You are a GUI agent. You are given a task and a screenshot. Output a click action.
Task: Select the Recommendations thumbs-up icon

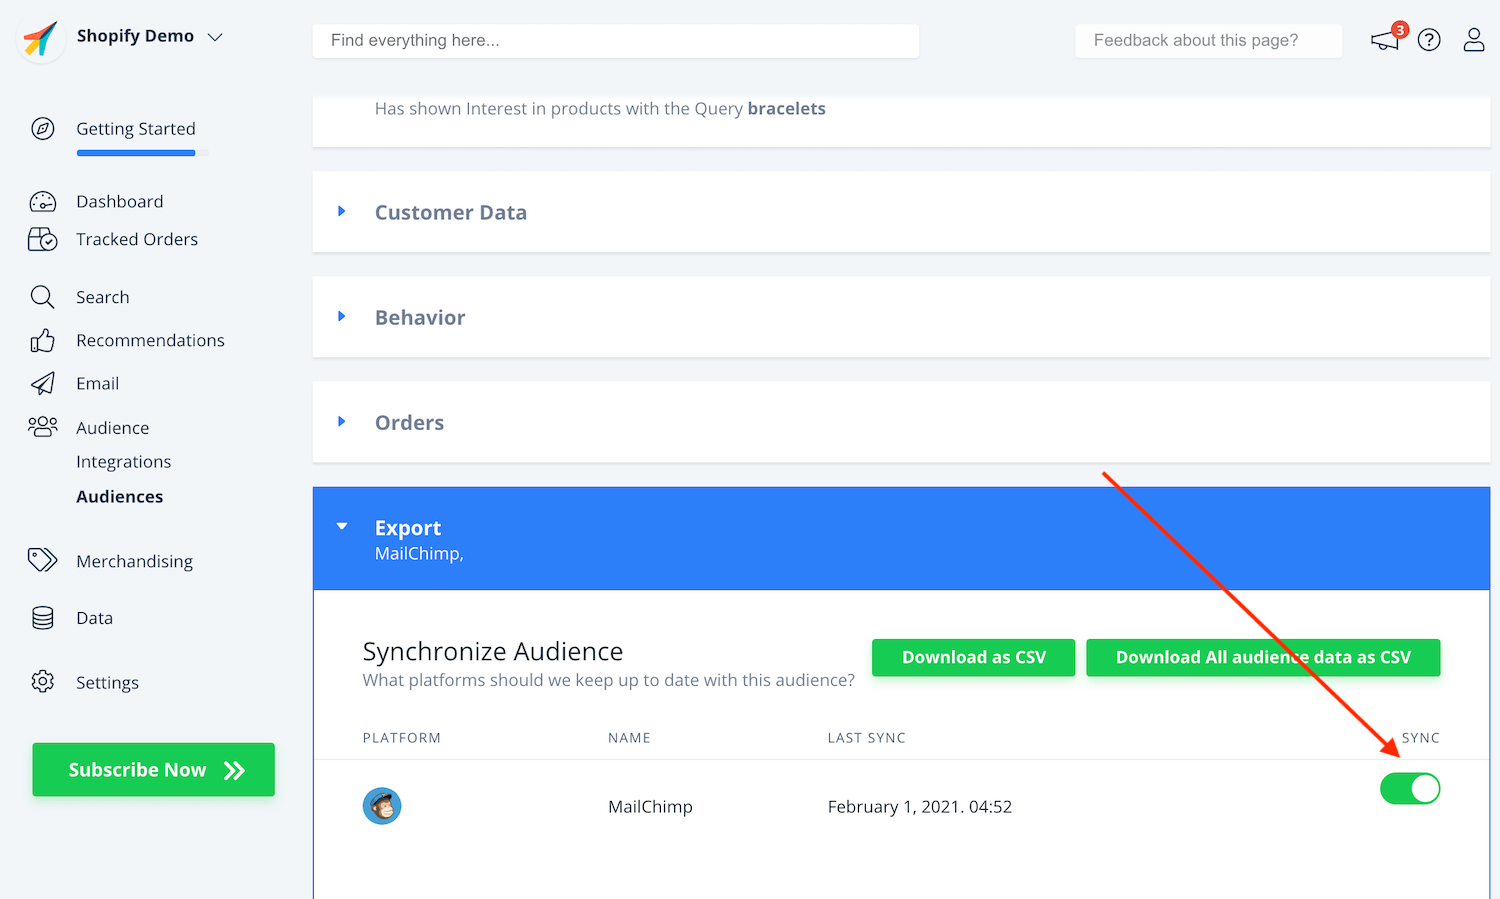pyautogui.click(x=42, y=341)
